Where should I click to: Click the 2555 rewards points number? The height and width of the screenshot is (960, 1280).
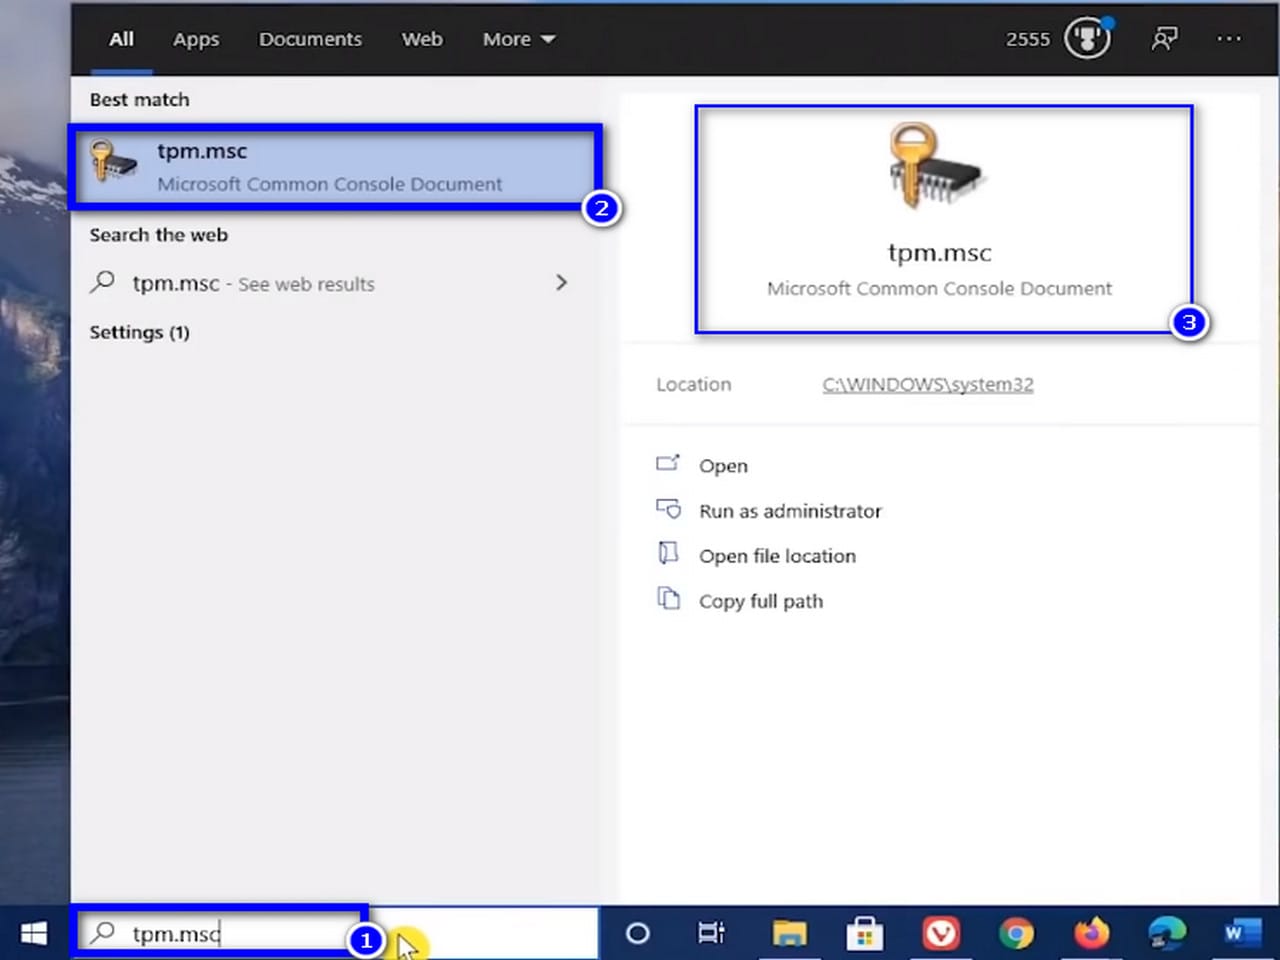click(1028, 39)
